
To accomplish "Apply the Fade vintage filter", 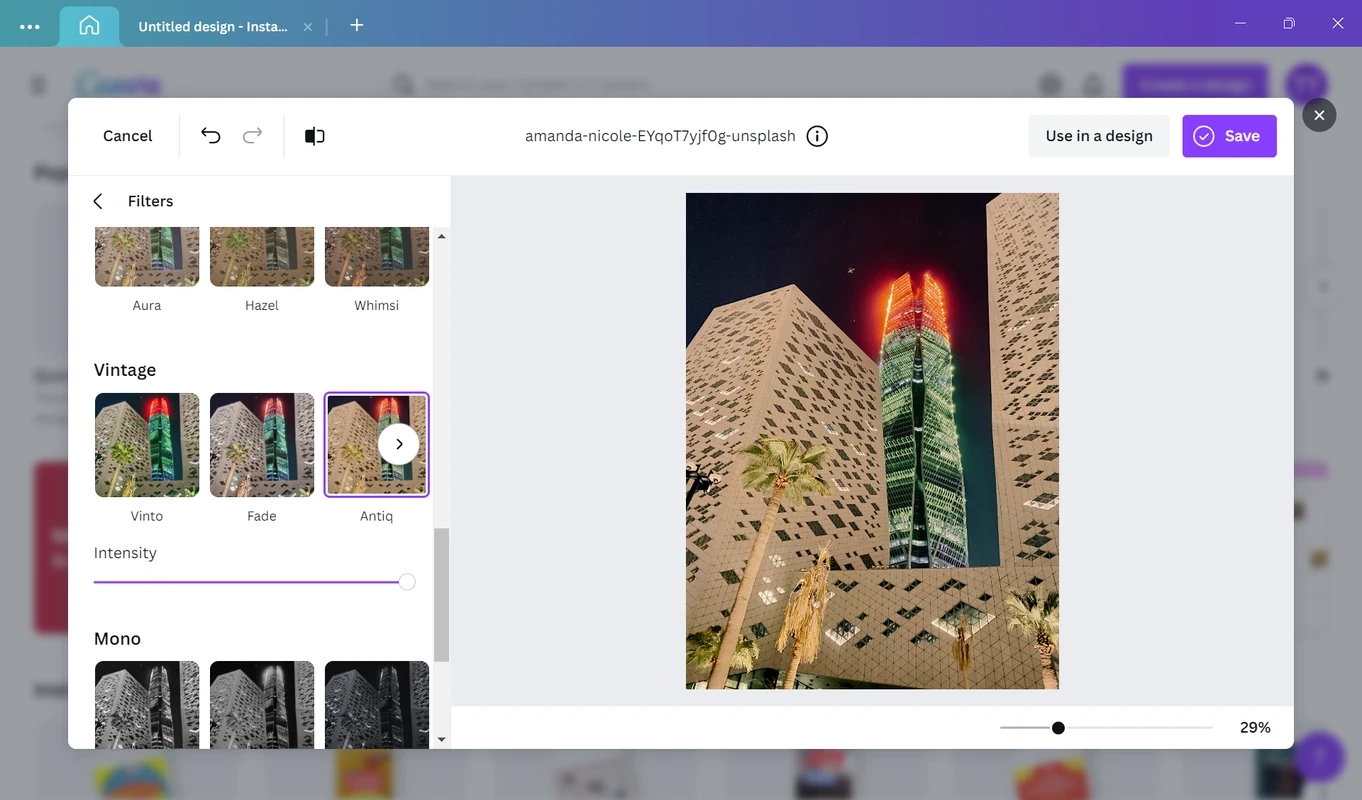I will [x=262, y=445].
